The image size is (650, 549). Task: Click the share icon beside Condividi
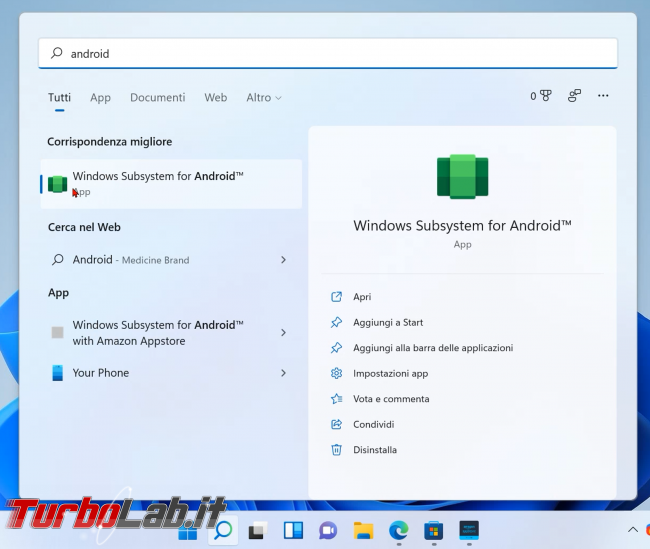[x=336, y=425]
